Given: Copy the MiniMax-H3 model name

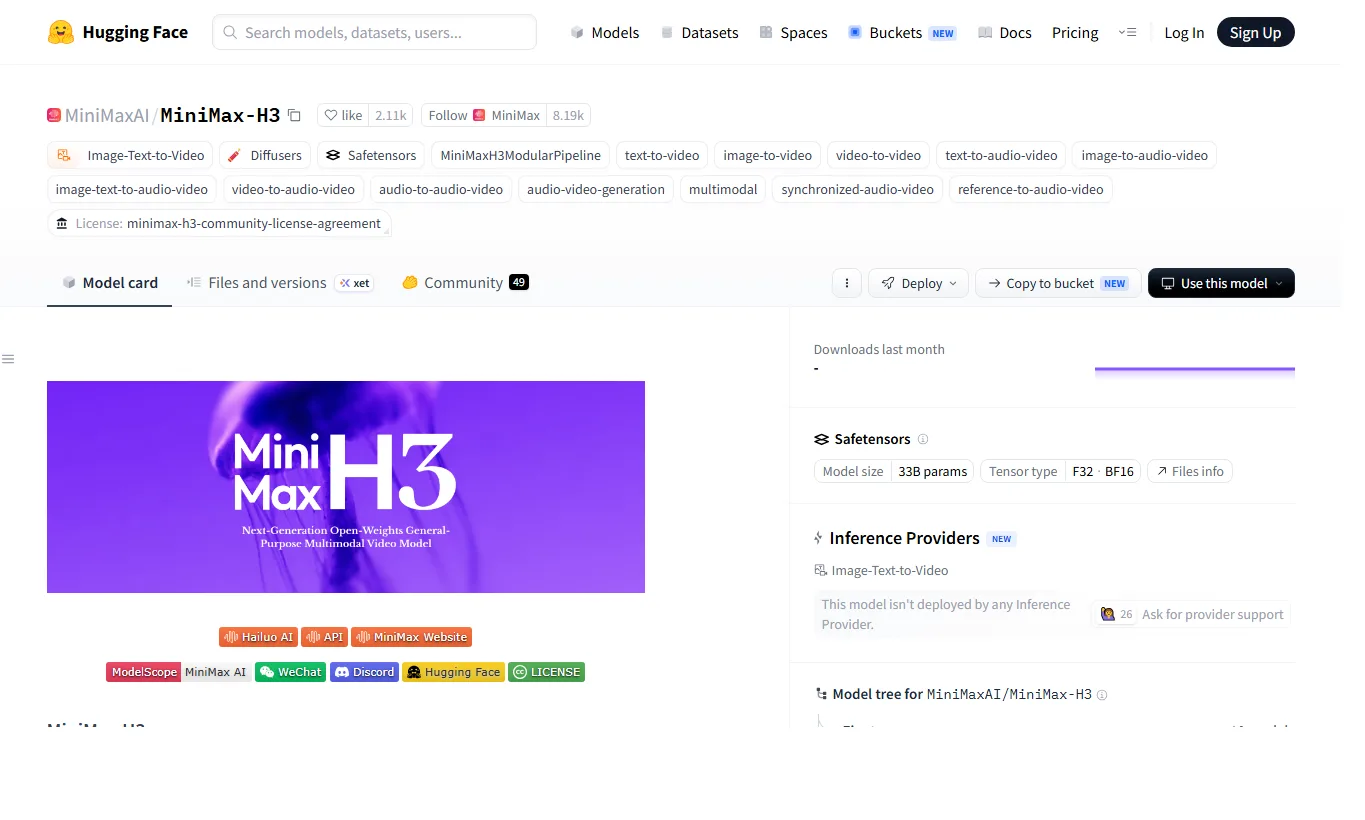Looking at the screenshot, I should pyautogui.click(x=294, y=115).
